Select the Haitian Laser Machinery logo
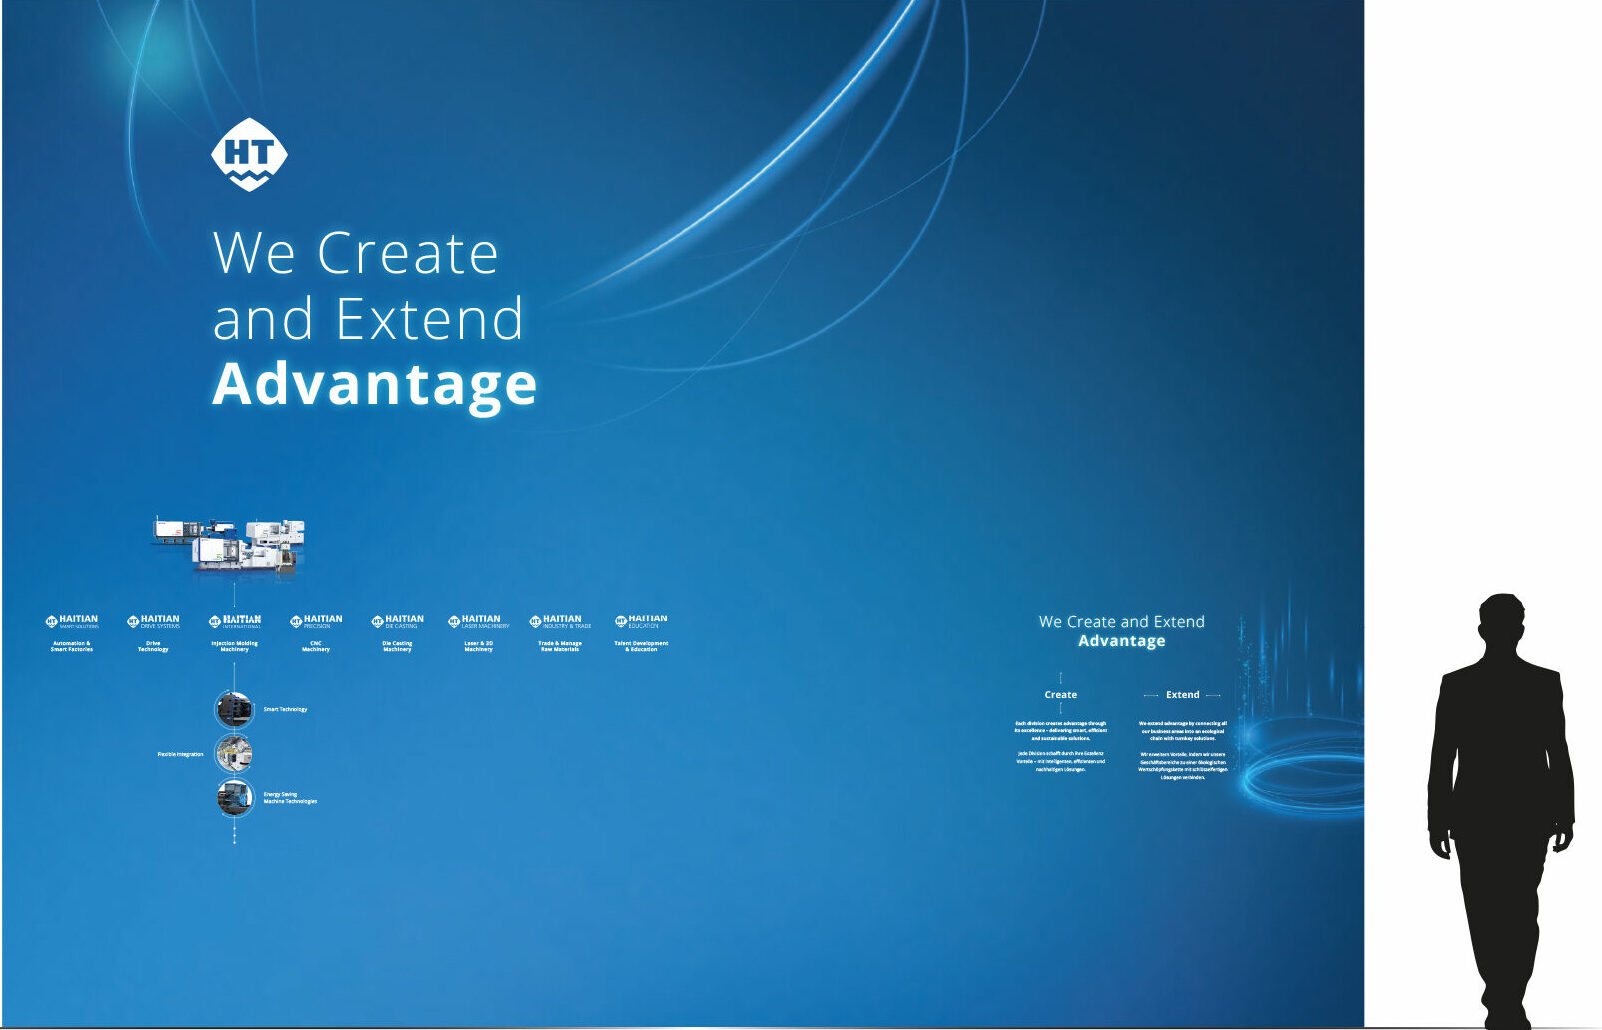Screen dimensions: 1602x1030 (x=479, y=621)
